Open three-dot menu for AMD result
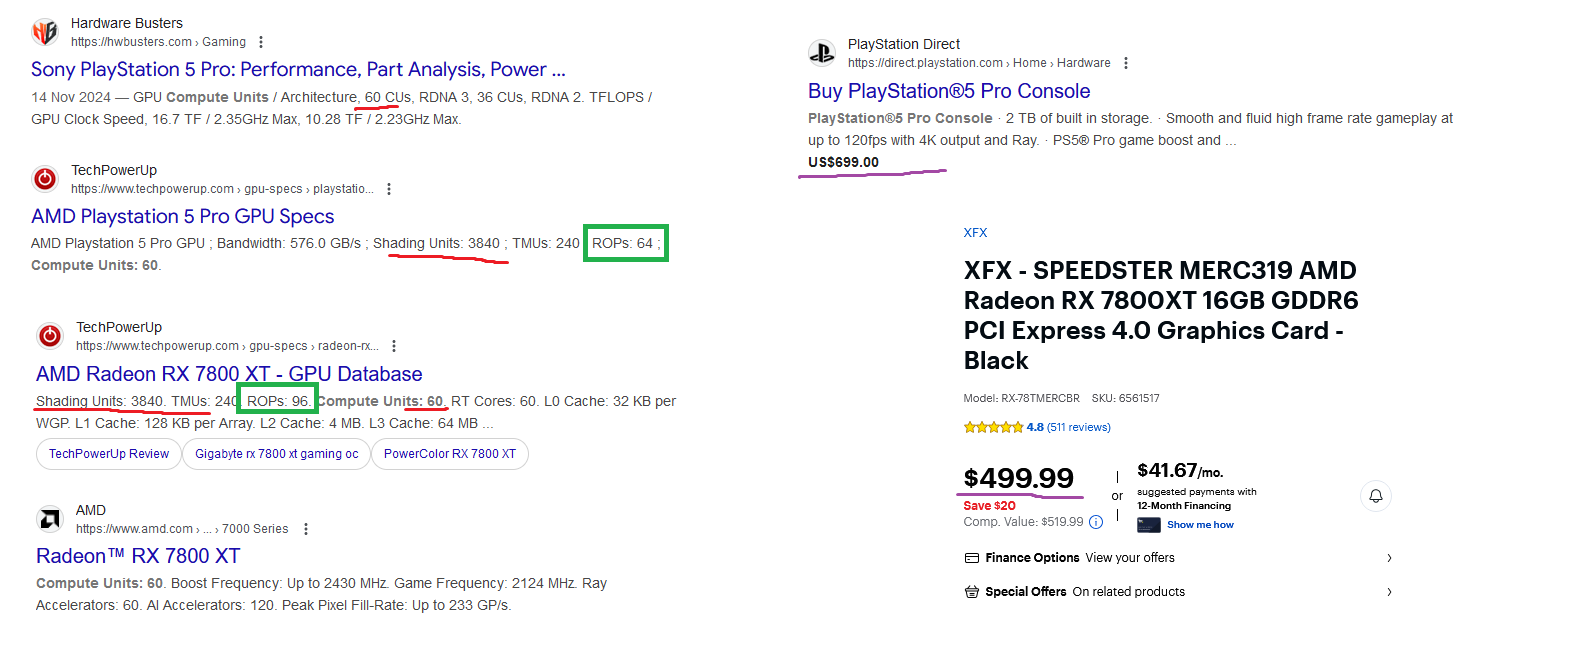 (306, 529)
